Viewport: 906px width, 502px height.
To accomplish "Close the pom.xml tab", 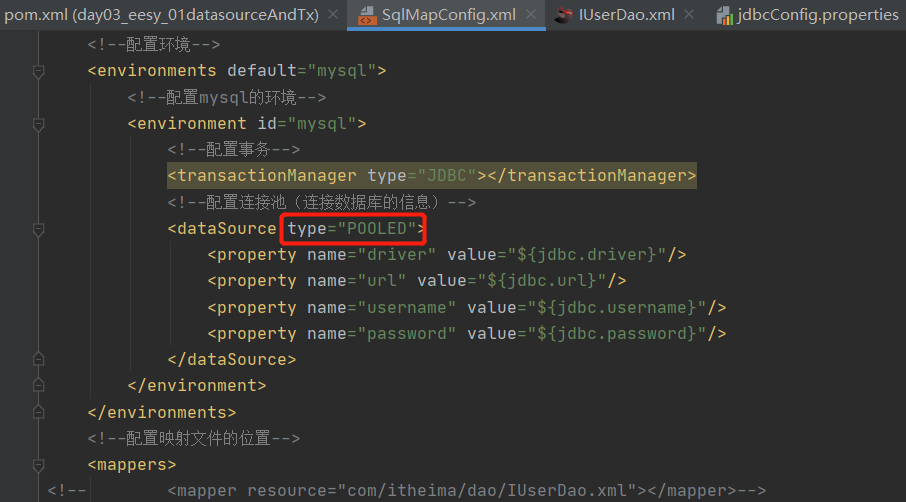I will click(x=333, y=14).
